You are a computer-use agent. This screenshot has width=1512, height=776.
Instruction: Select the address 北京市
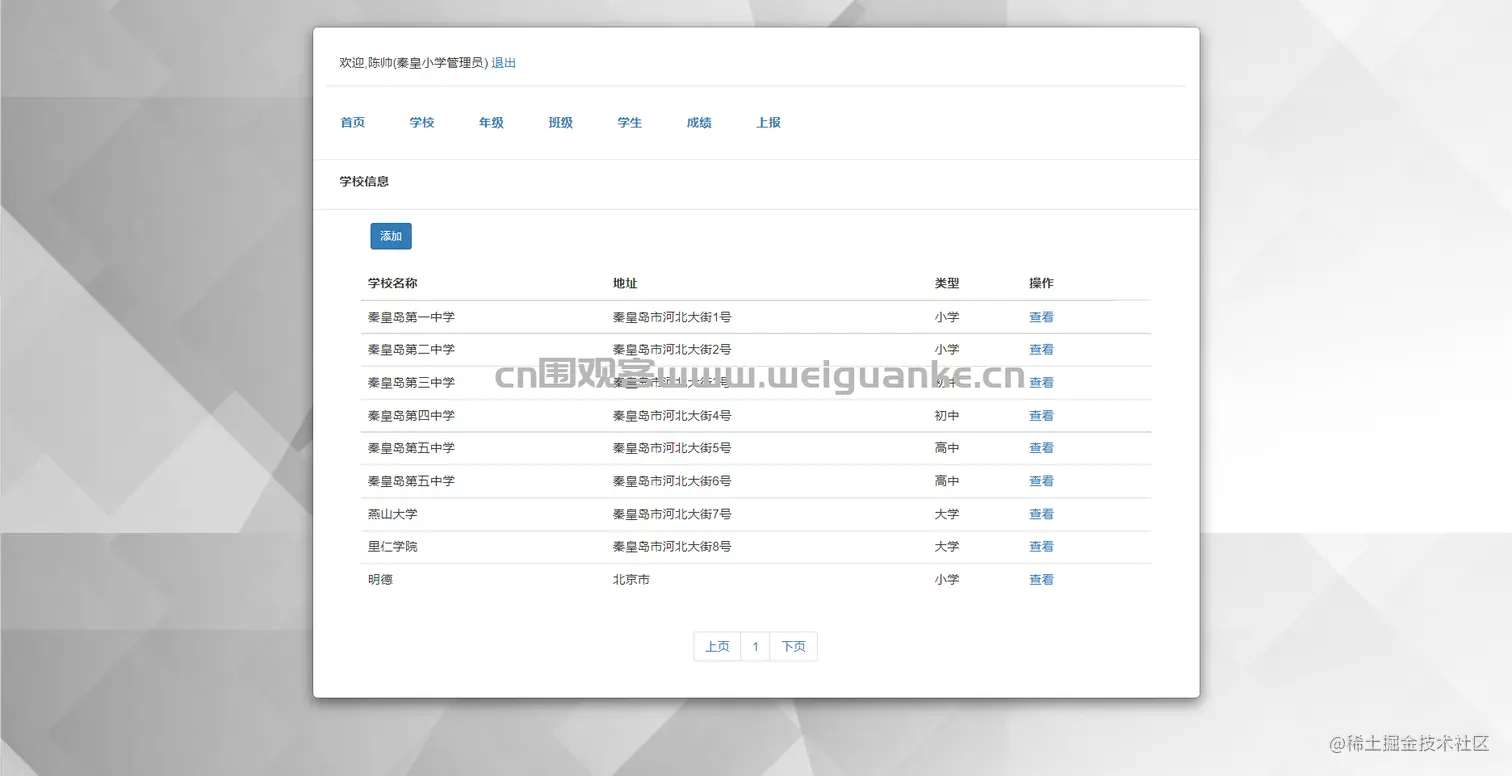click(x=631, y=580)
